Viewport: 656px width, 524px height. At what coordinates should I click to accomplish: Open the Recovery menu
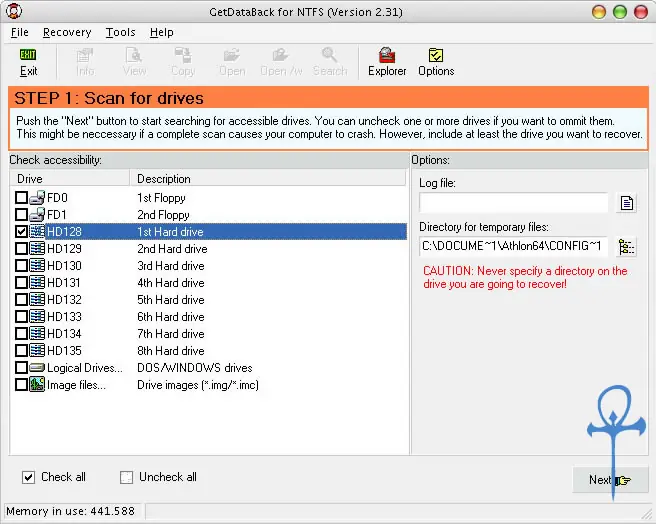tap(67, 32)
